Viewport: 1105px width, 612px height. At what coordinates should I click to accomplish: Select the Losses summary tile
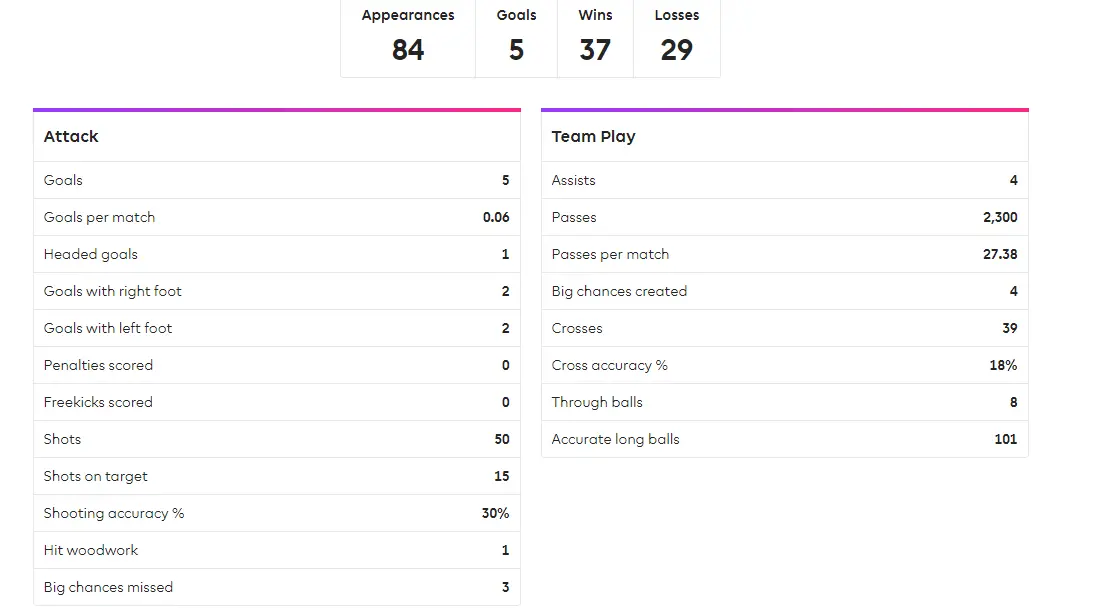[677, 36]
